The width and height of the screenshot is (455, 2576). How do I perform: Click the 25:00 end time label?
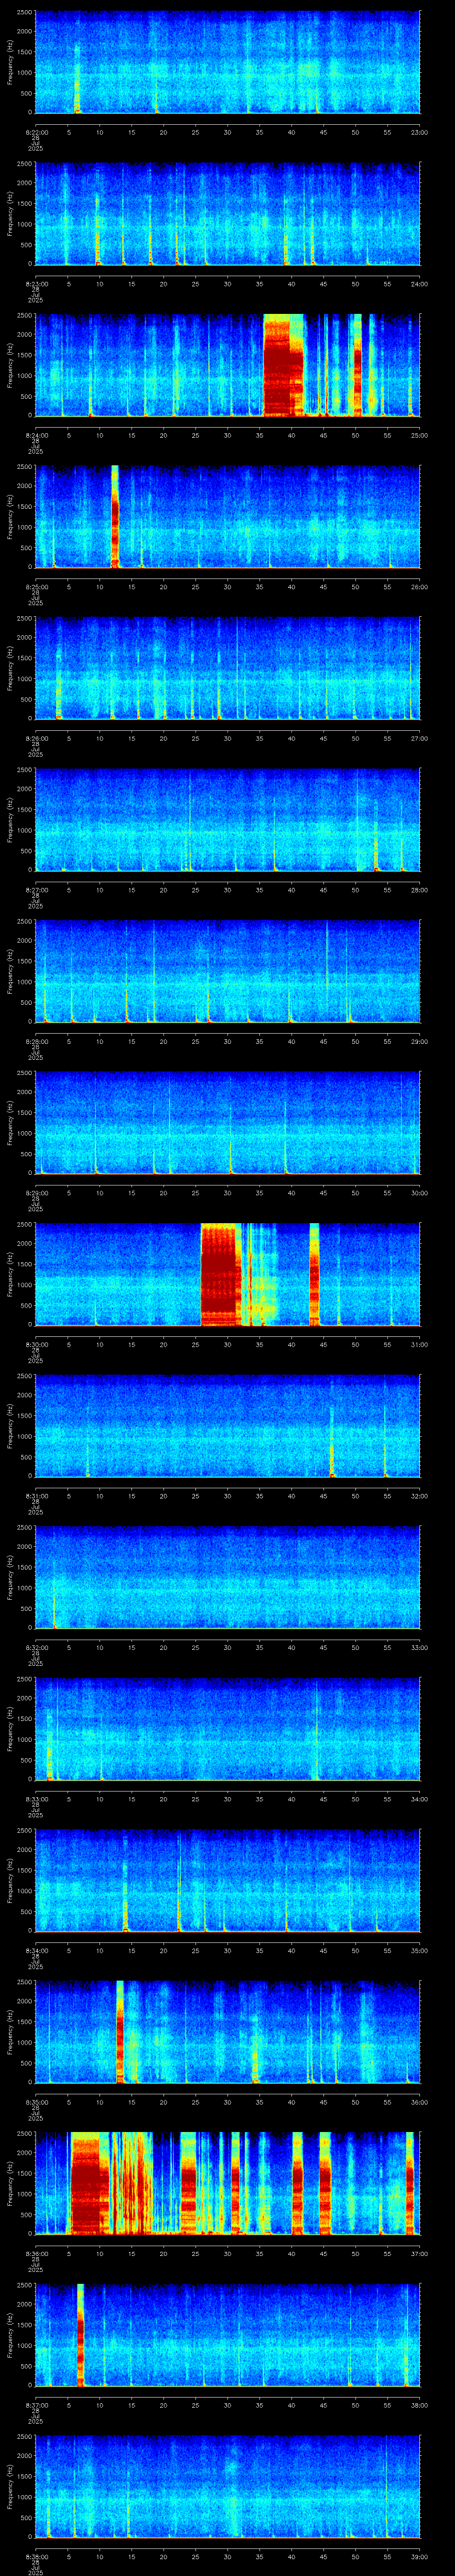419,435
